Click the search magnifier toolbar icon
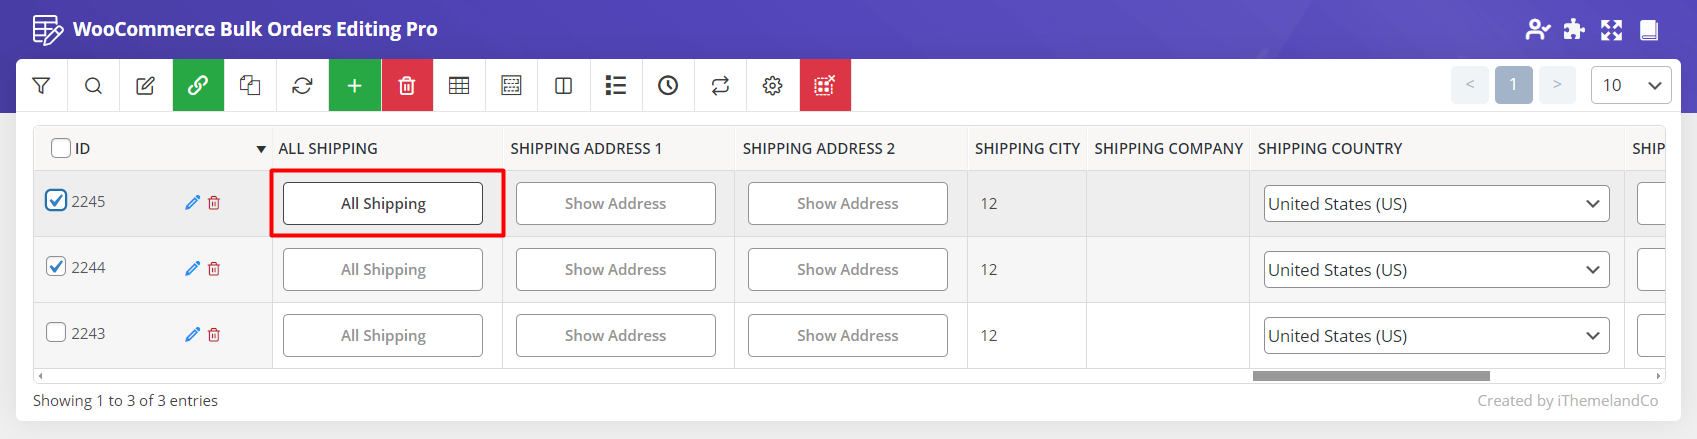 coord(93,86)
